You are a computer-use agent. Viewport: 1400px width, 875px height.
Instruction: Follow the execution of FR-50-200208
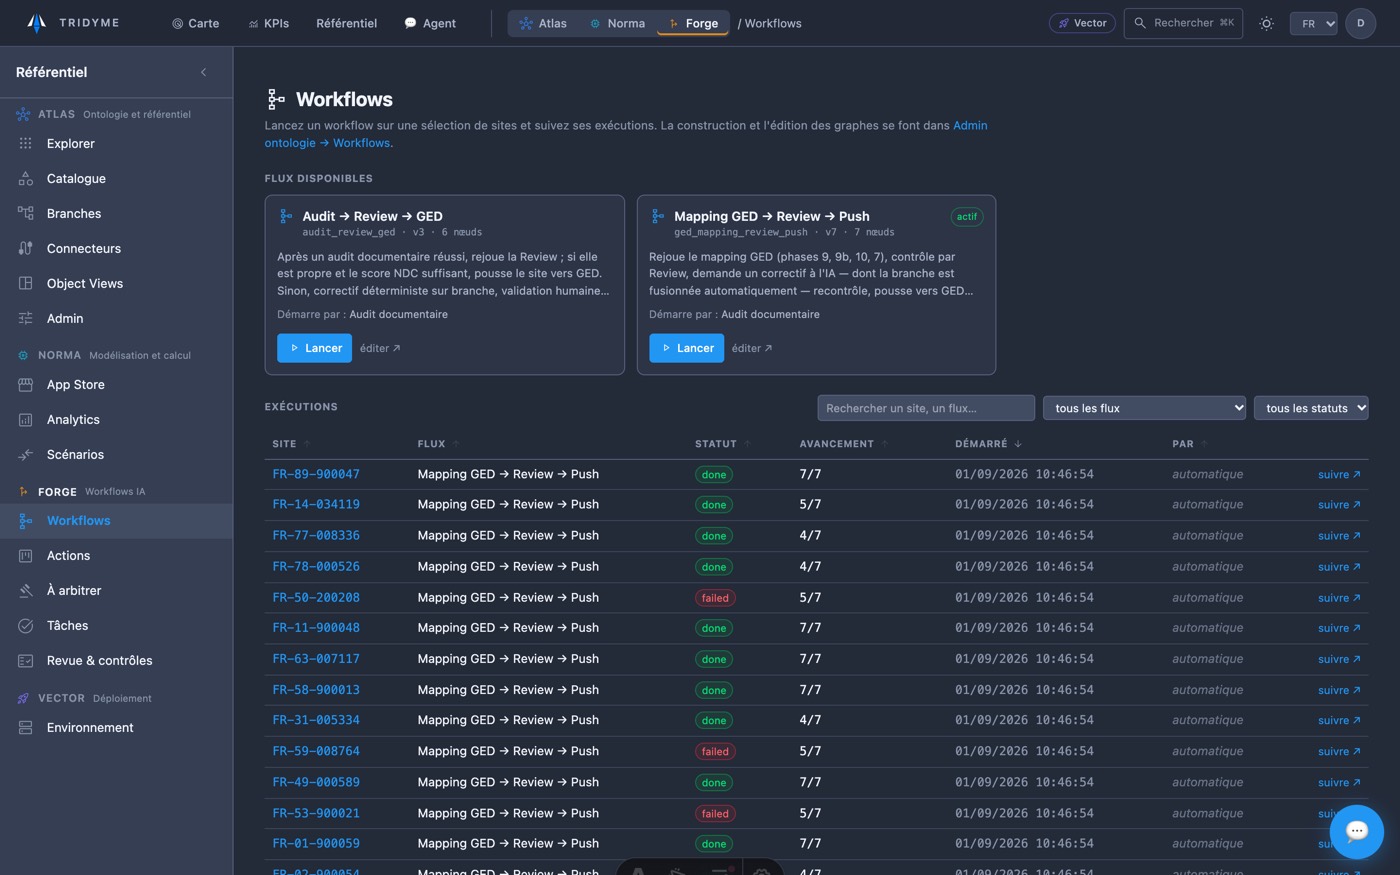(1339, 598)
